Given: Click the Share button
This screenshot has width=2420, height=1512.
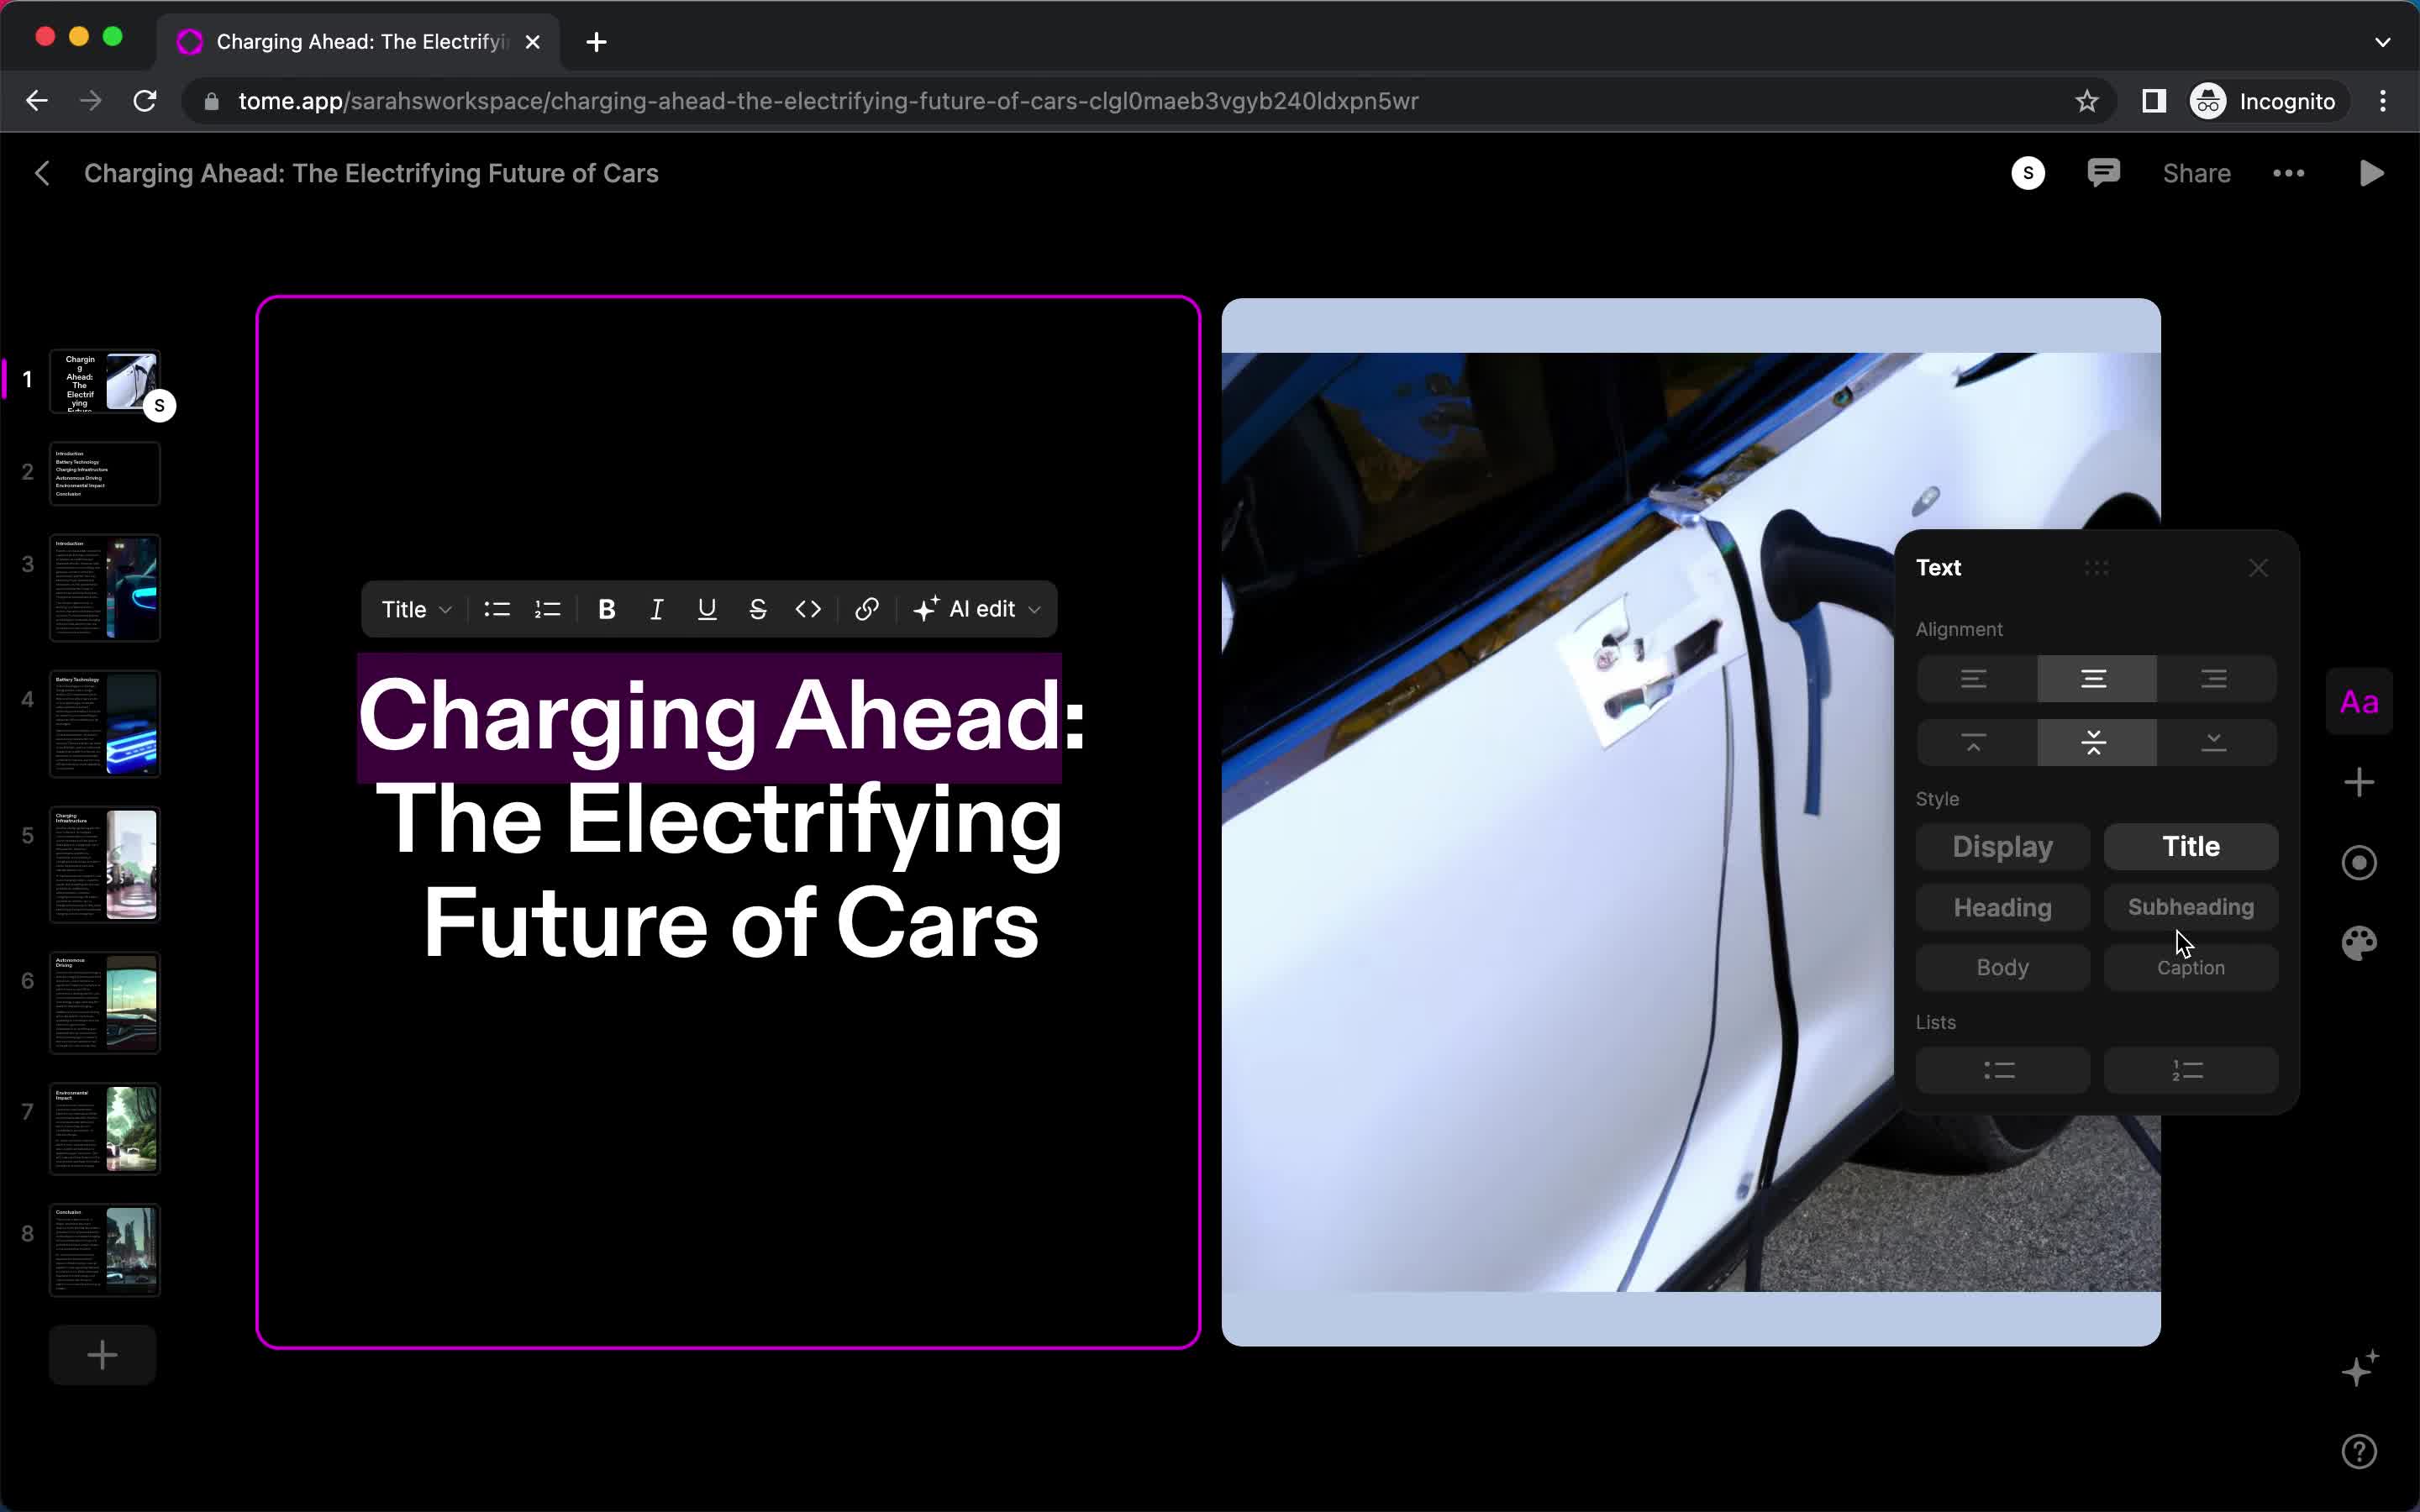Looking at the screenshot, I should coord(2196,172).
